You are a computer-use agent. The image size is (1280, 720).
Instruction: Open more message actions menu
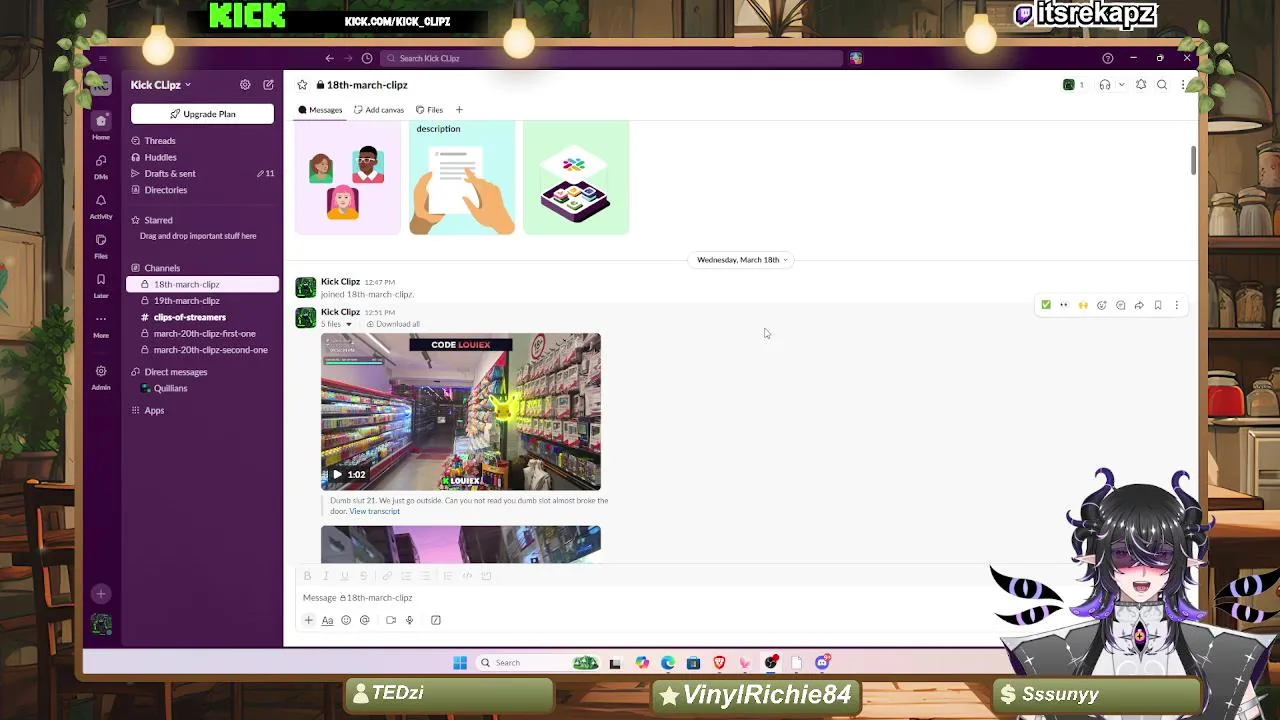pos(1176,305)
